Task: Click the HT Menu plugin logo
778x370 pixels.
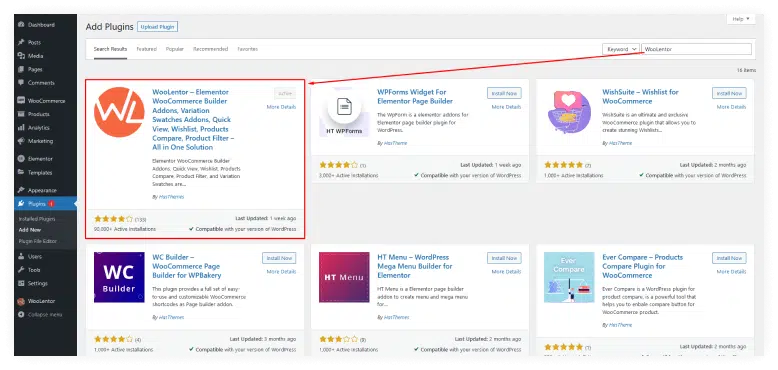Action: [x=344, y=277]
